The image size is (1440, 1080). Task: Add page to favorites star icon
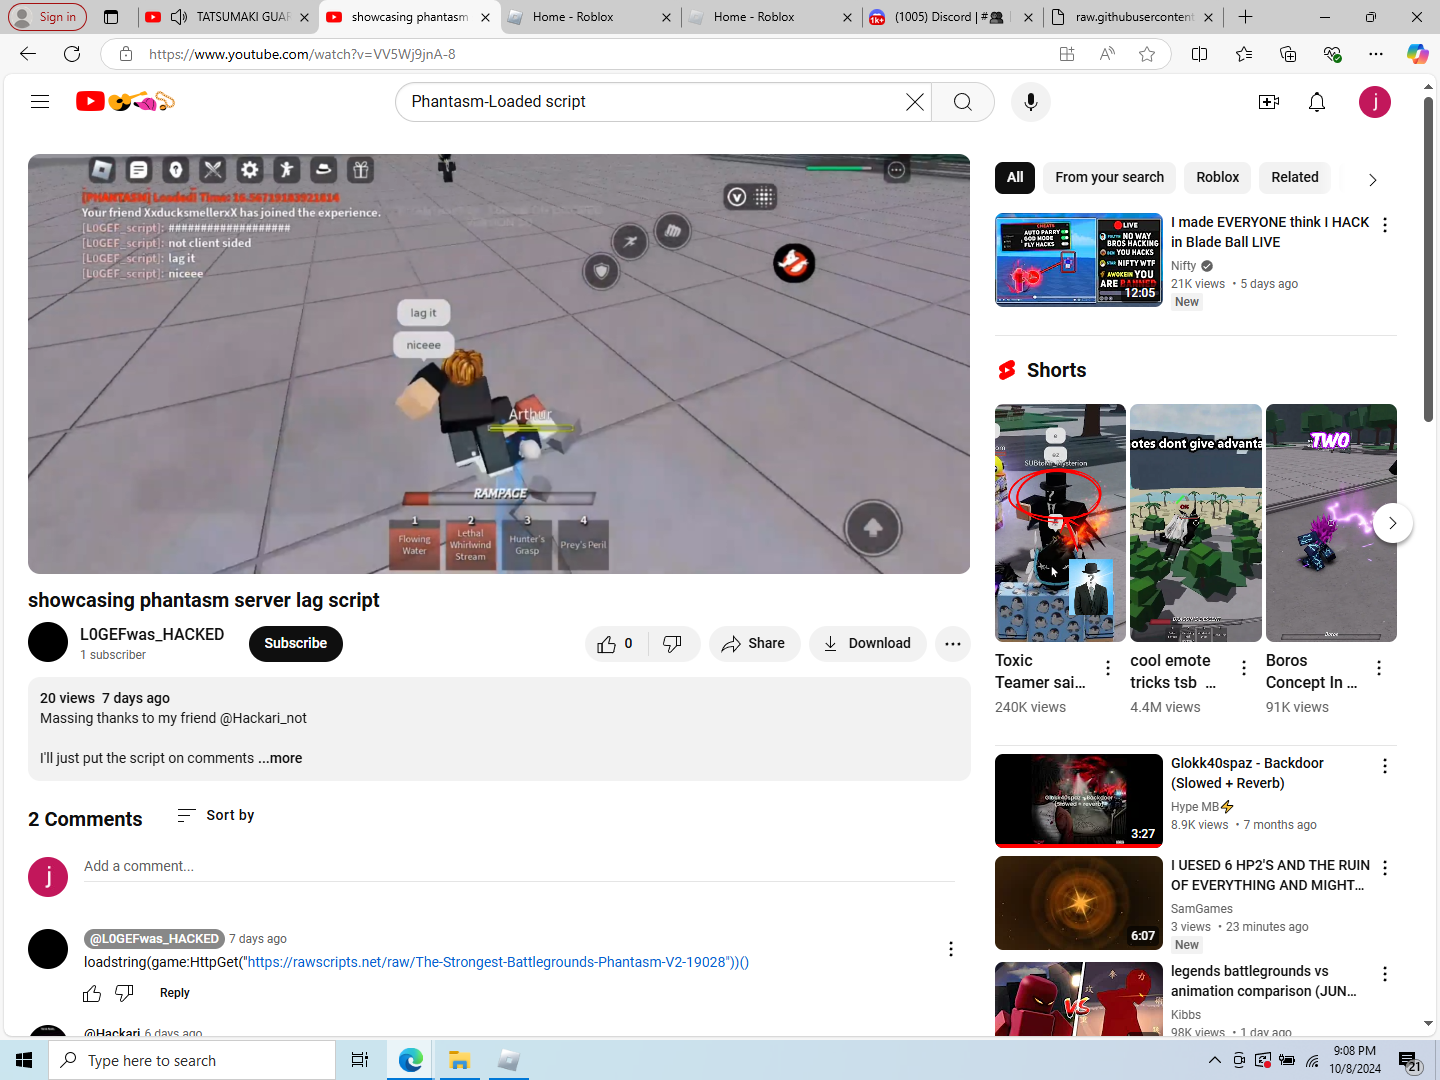click(1147, 54)
